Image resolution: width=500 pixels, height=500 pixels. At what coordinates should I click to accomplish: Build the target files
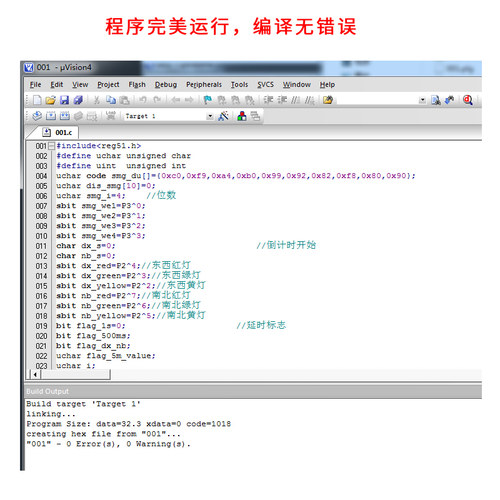tap(51, 116)
